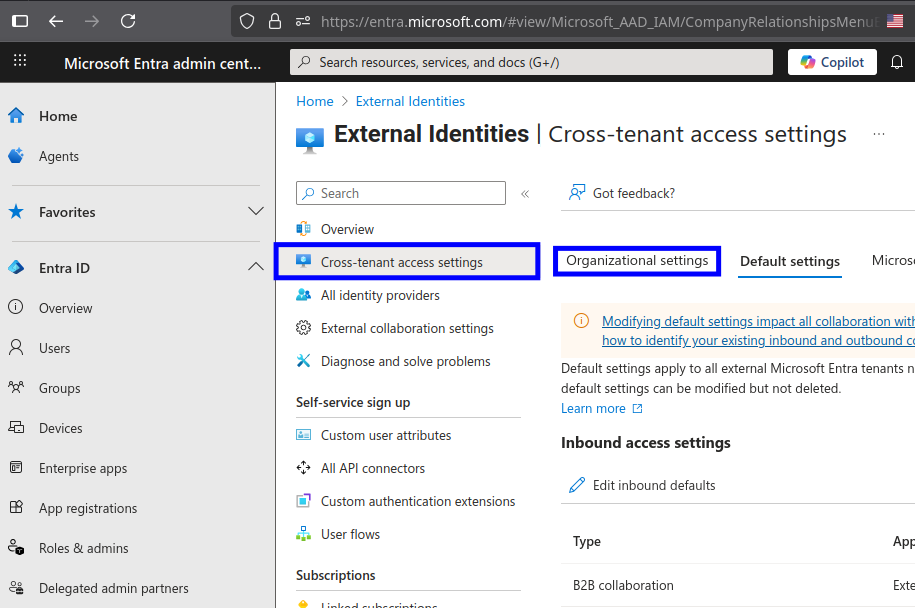Focus the Search resources, services, and docs box
This screenshot has width=915, height=608.
point(531,62)
